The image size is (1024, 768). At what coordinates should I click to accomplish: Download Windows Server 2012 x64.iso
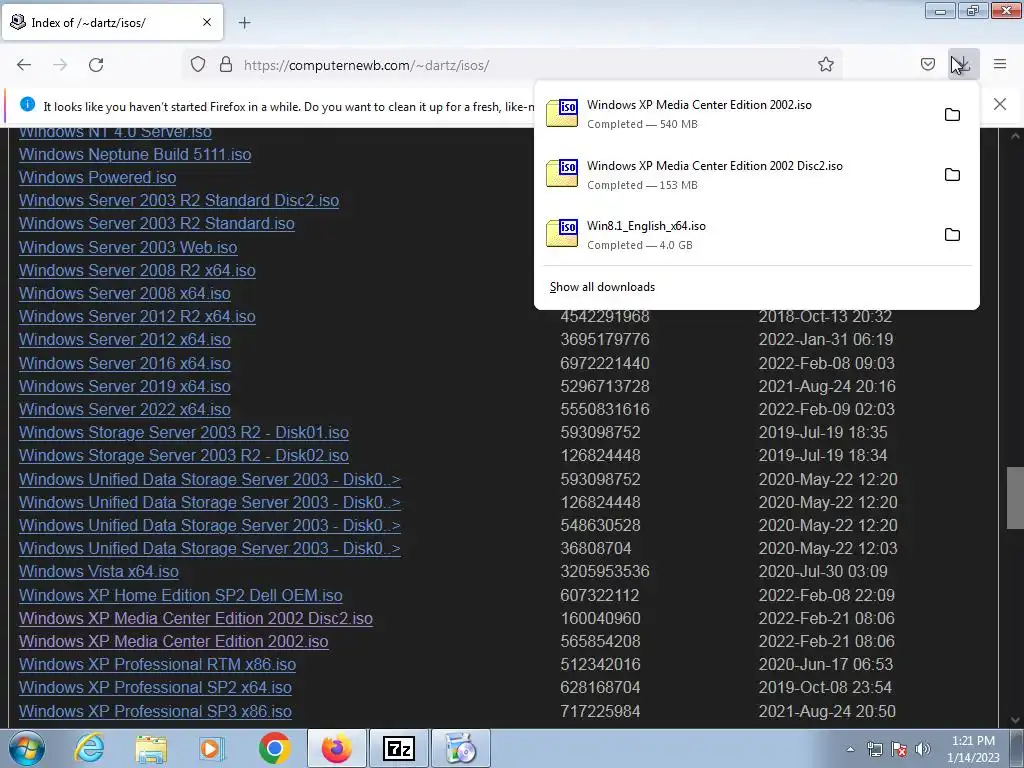point(125,339)
